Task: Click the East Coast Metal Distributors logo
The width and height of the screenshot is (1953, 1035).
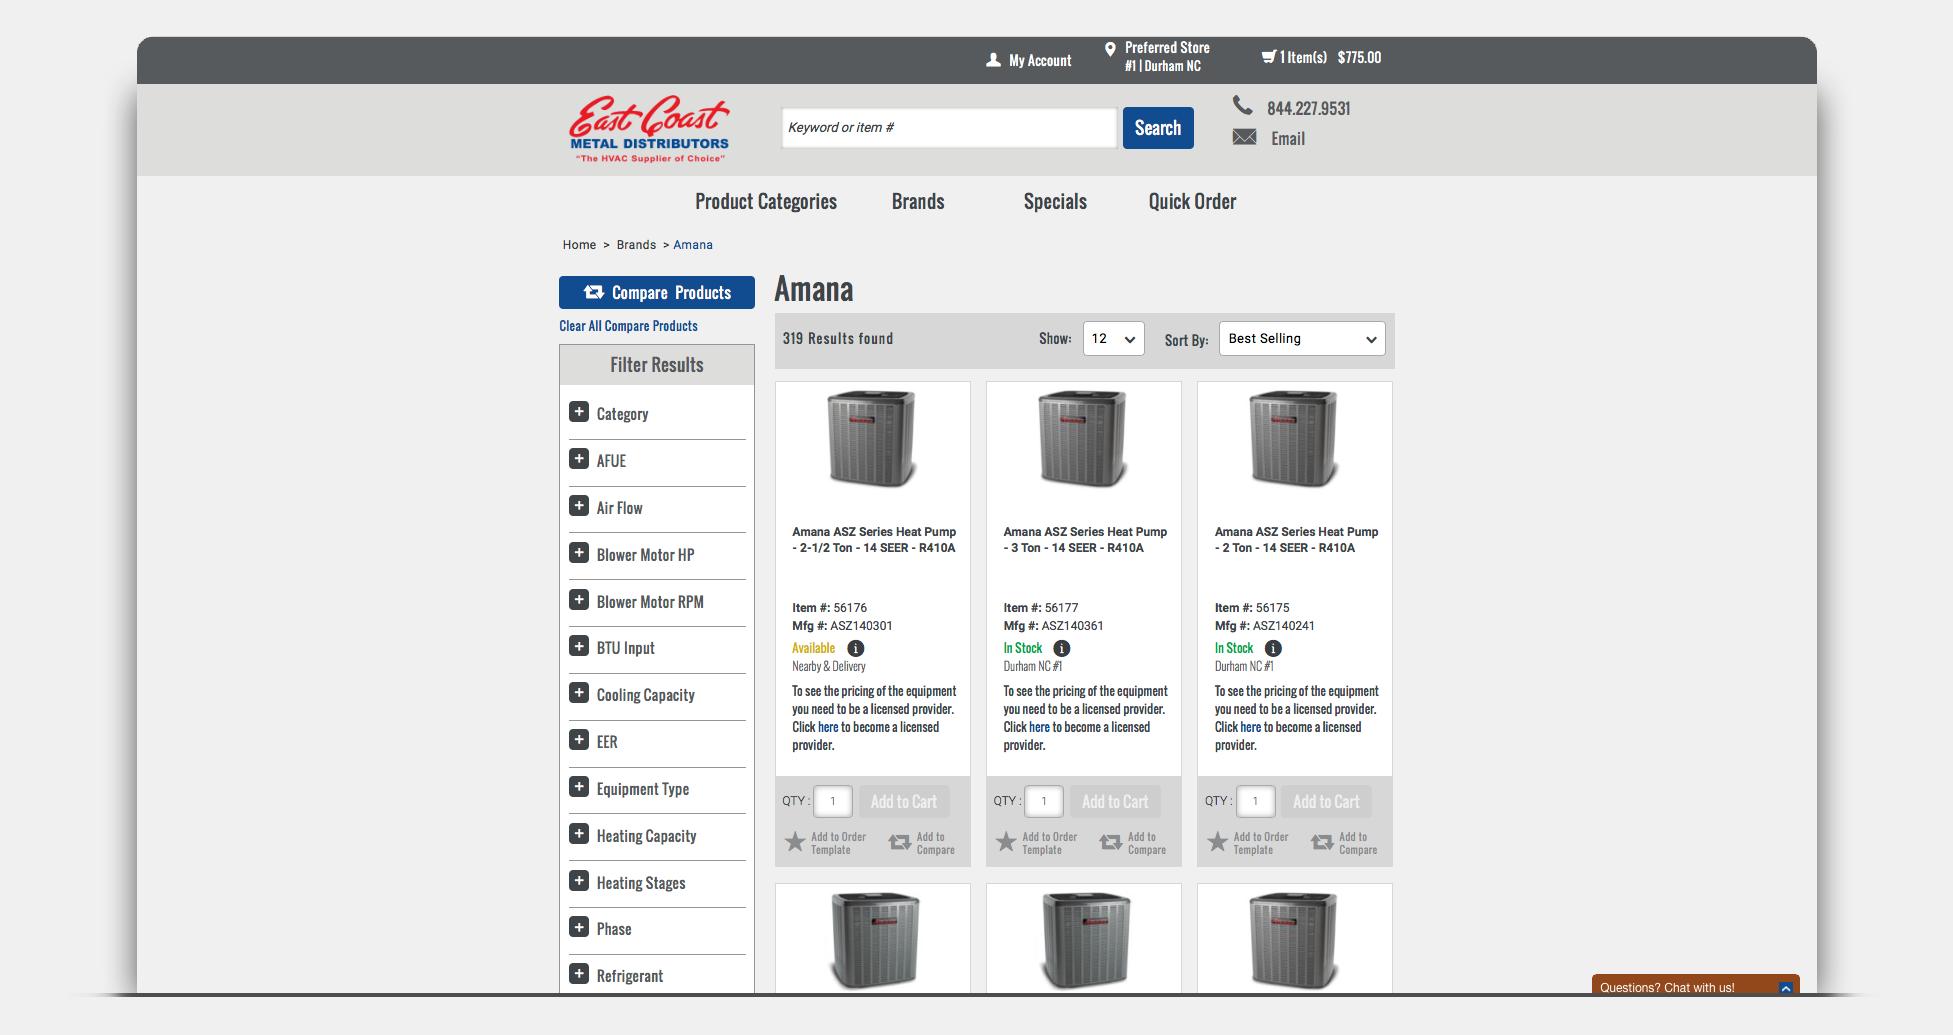Action: pos(650,130)
